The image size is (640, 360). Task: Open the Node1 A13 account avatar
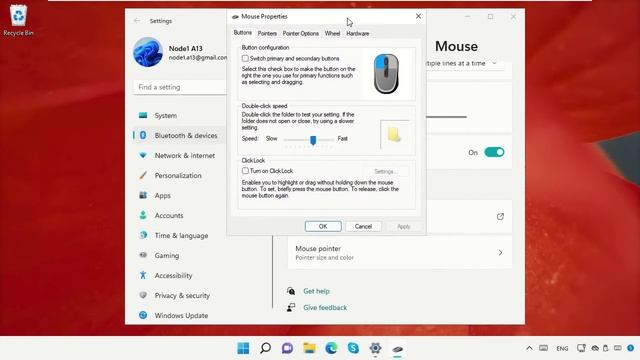(148, 52)
